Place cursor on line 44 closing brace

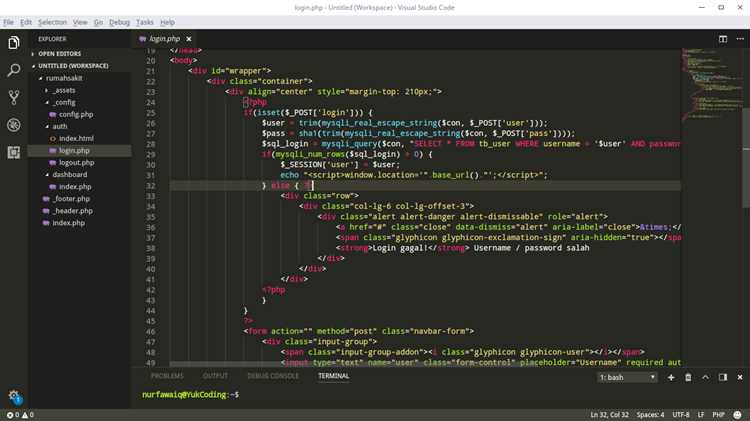click(x=245, y=310)
